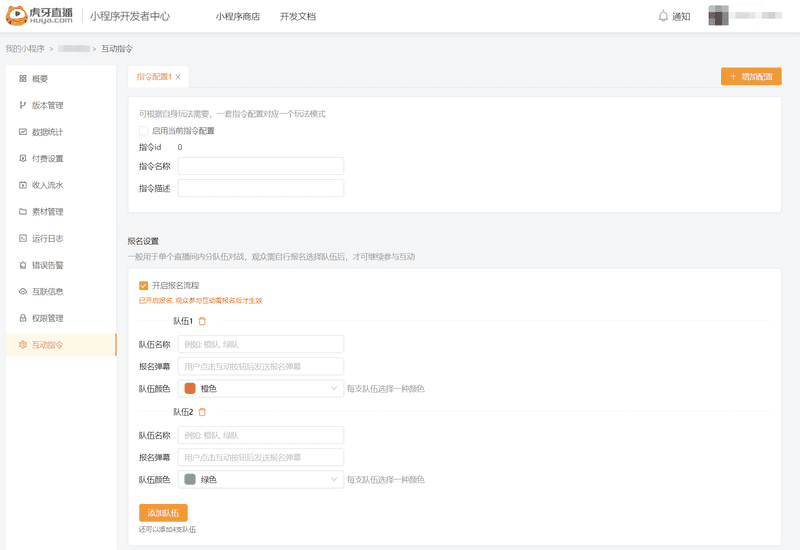Close the 指令配置1 tab
The image size is (800, 550).
point(178,77)
